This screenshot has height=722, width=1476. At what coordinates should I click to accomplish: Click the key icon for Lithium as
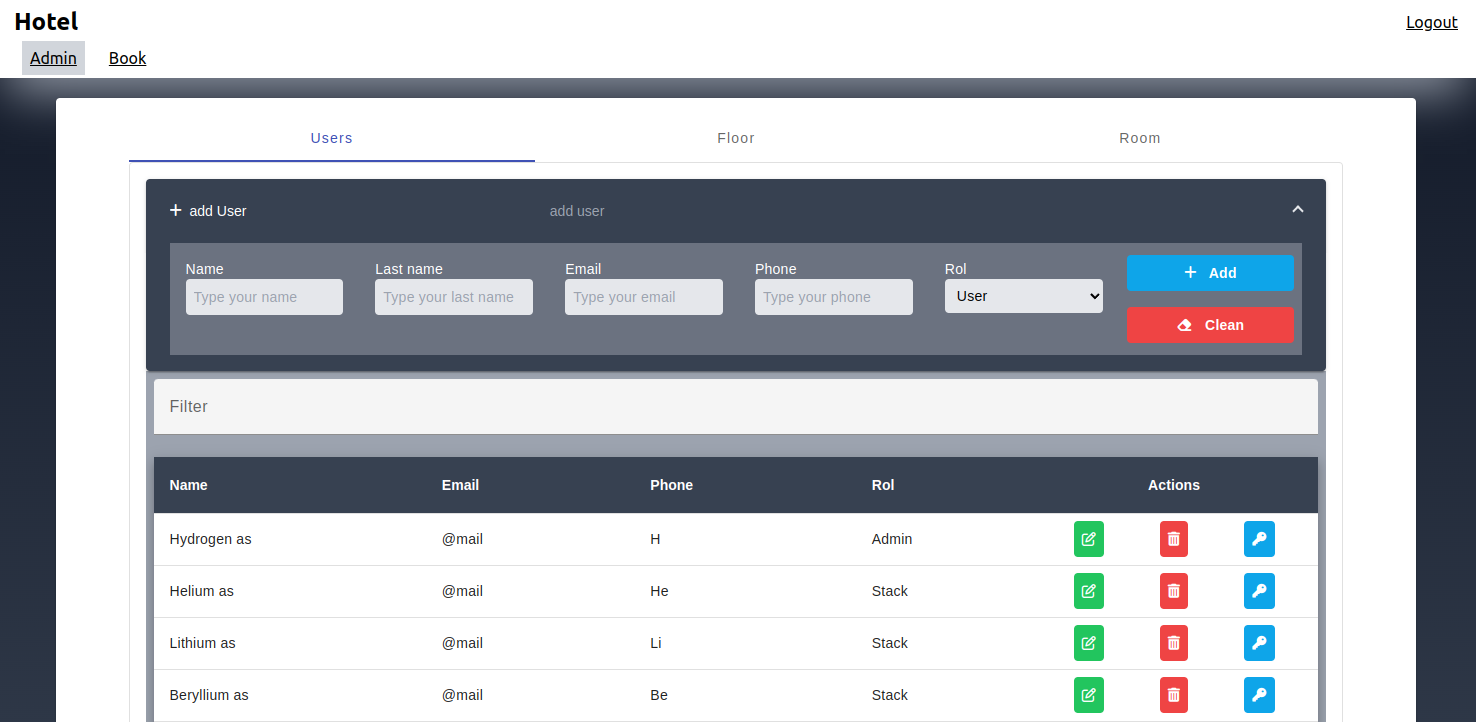coord(1259,643)
